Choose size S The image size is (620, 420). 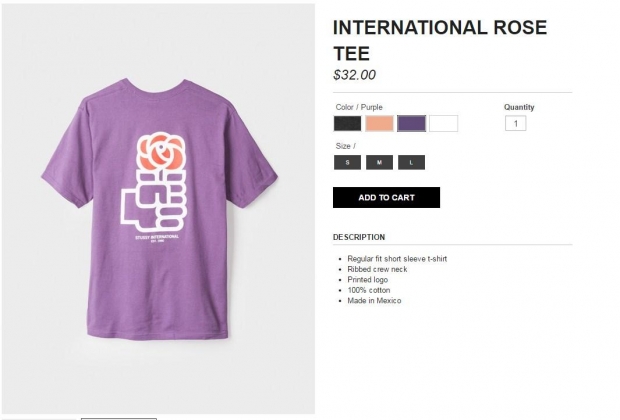click(347, 162)
